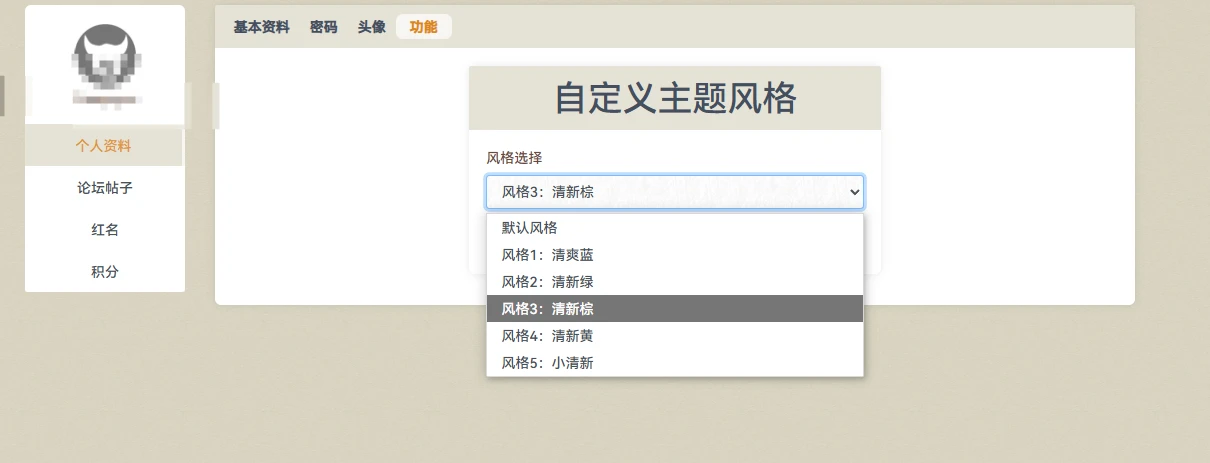Image resolution: width=1210 pixels, height=463 pixels.
Task: Click the 风格选择 field label
Action: [514, 157]
